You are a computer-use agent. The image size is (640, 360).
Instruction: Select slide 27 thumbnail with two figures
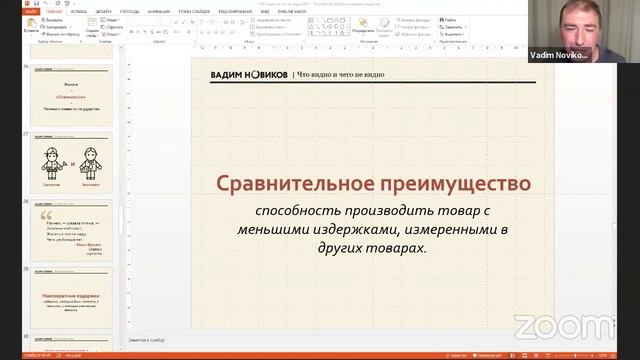point(71,163)
